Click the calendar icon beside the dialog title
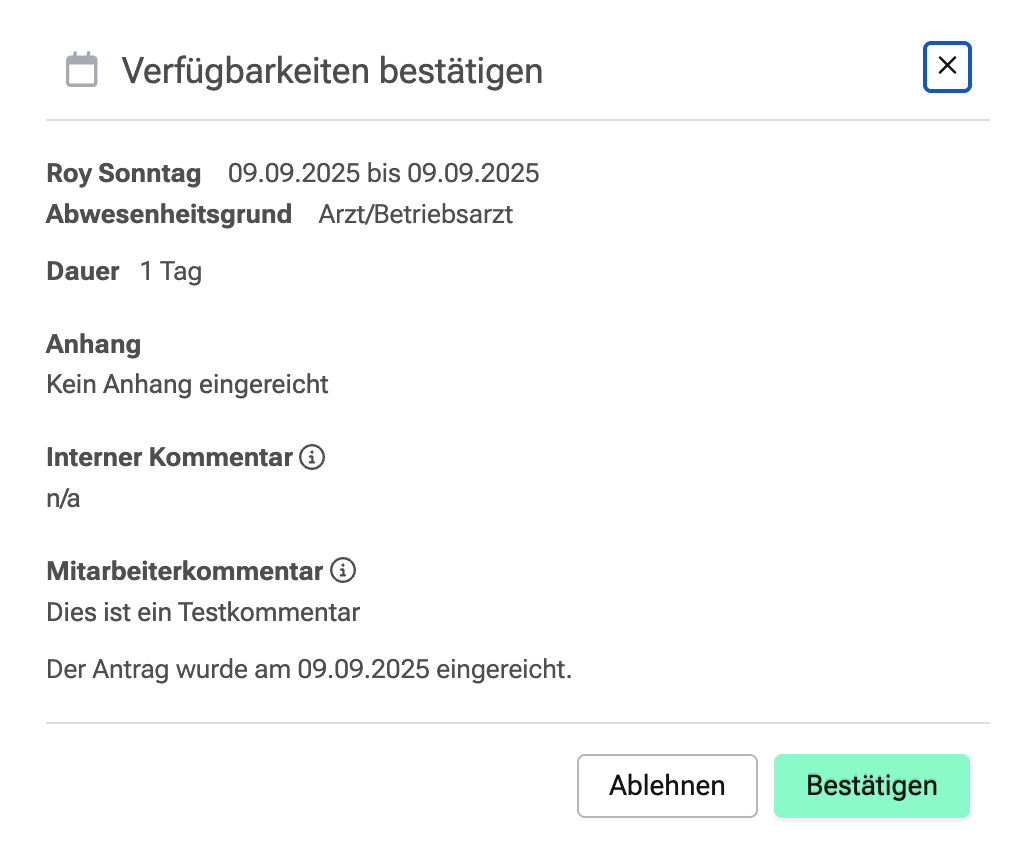1036x846 pixels. [82, 71]
